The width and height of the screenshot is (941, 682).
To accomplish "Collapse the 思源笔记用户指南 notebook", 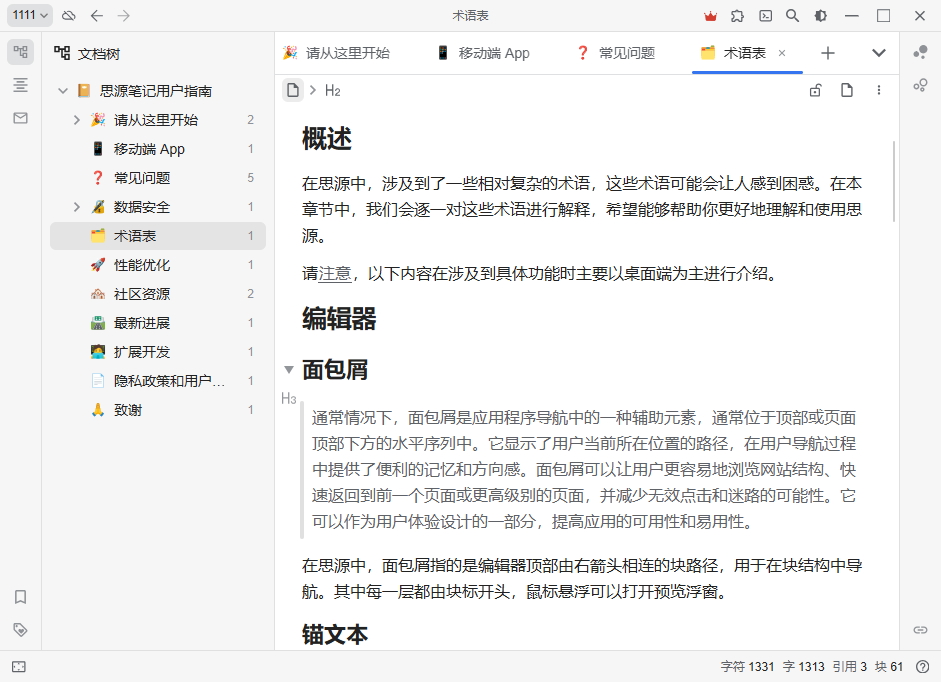I will 63,91.
